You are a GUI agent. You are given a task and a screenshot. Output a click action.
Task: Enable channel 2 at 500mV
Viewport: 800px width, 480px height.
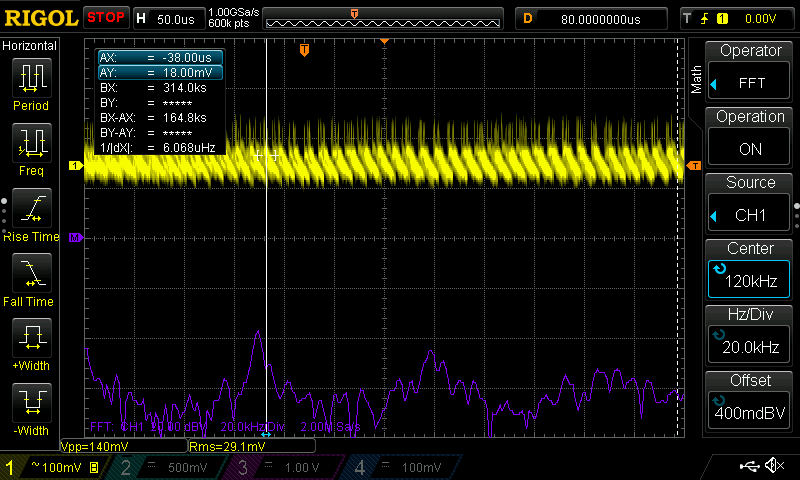click(165, 467)
